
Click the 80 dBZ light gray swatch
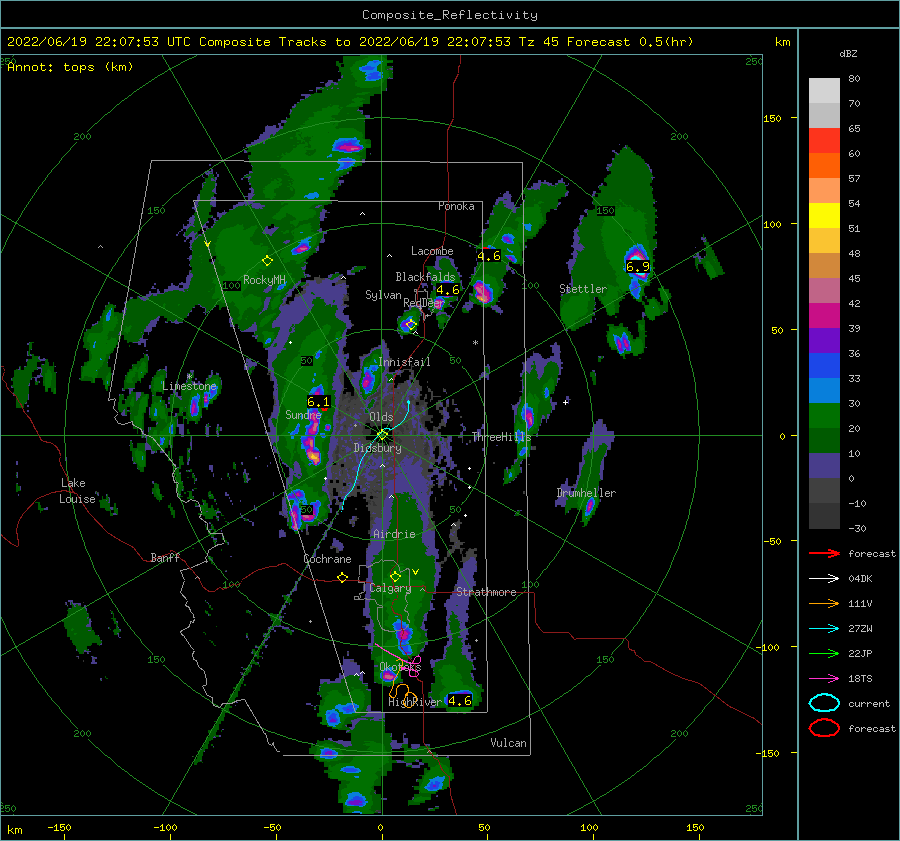tap(824, 91)
